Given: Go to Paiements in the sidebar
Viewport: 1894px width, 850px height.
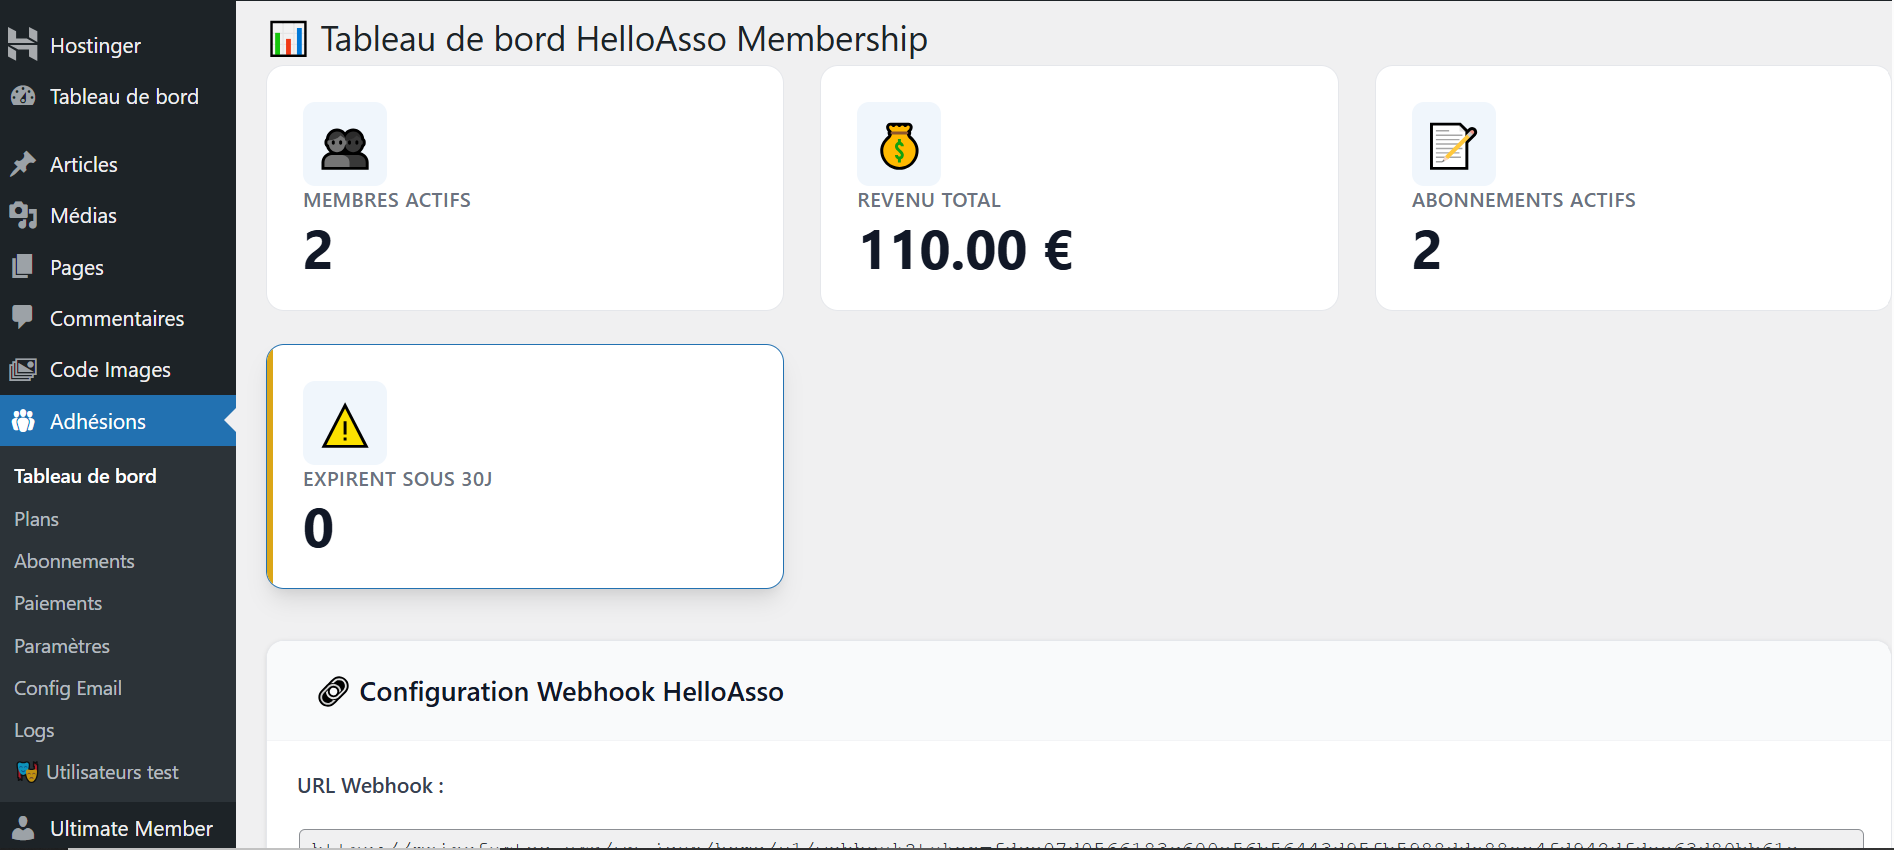Looking at the screenshot, I should tap(58, 603).
